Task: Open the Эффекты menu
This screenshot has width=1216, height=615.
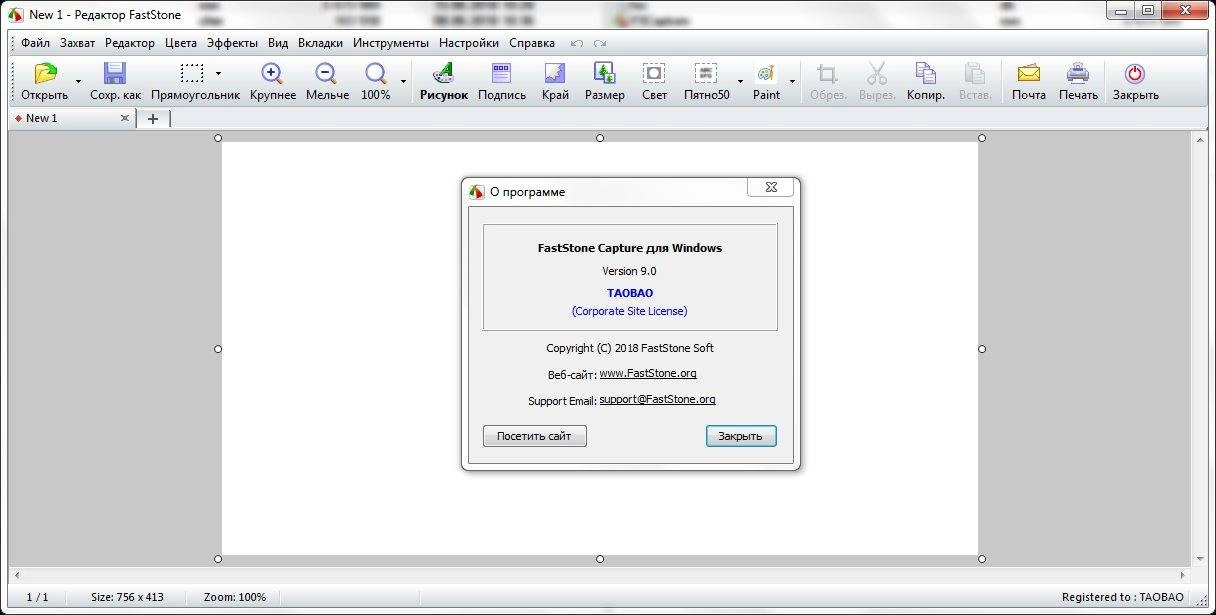Action: (232, 43)
